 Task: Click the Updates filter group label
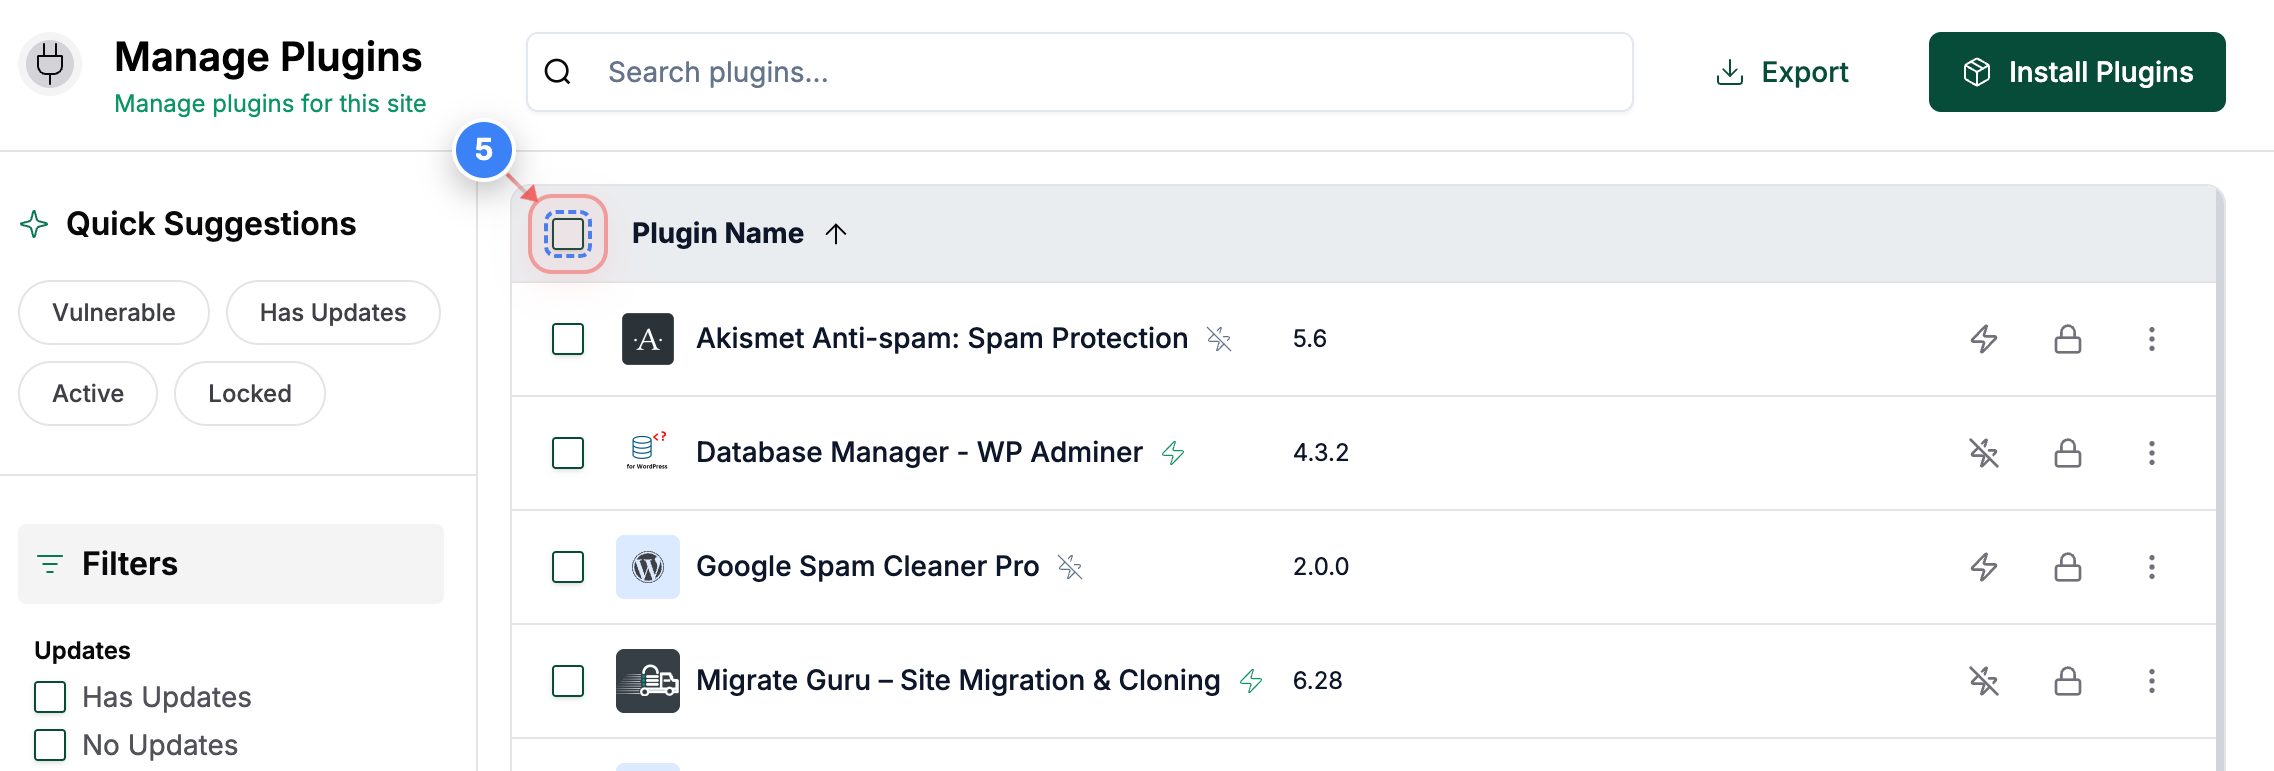click(x=82, y=651)
